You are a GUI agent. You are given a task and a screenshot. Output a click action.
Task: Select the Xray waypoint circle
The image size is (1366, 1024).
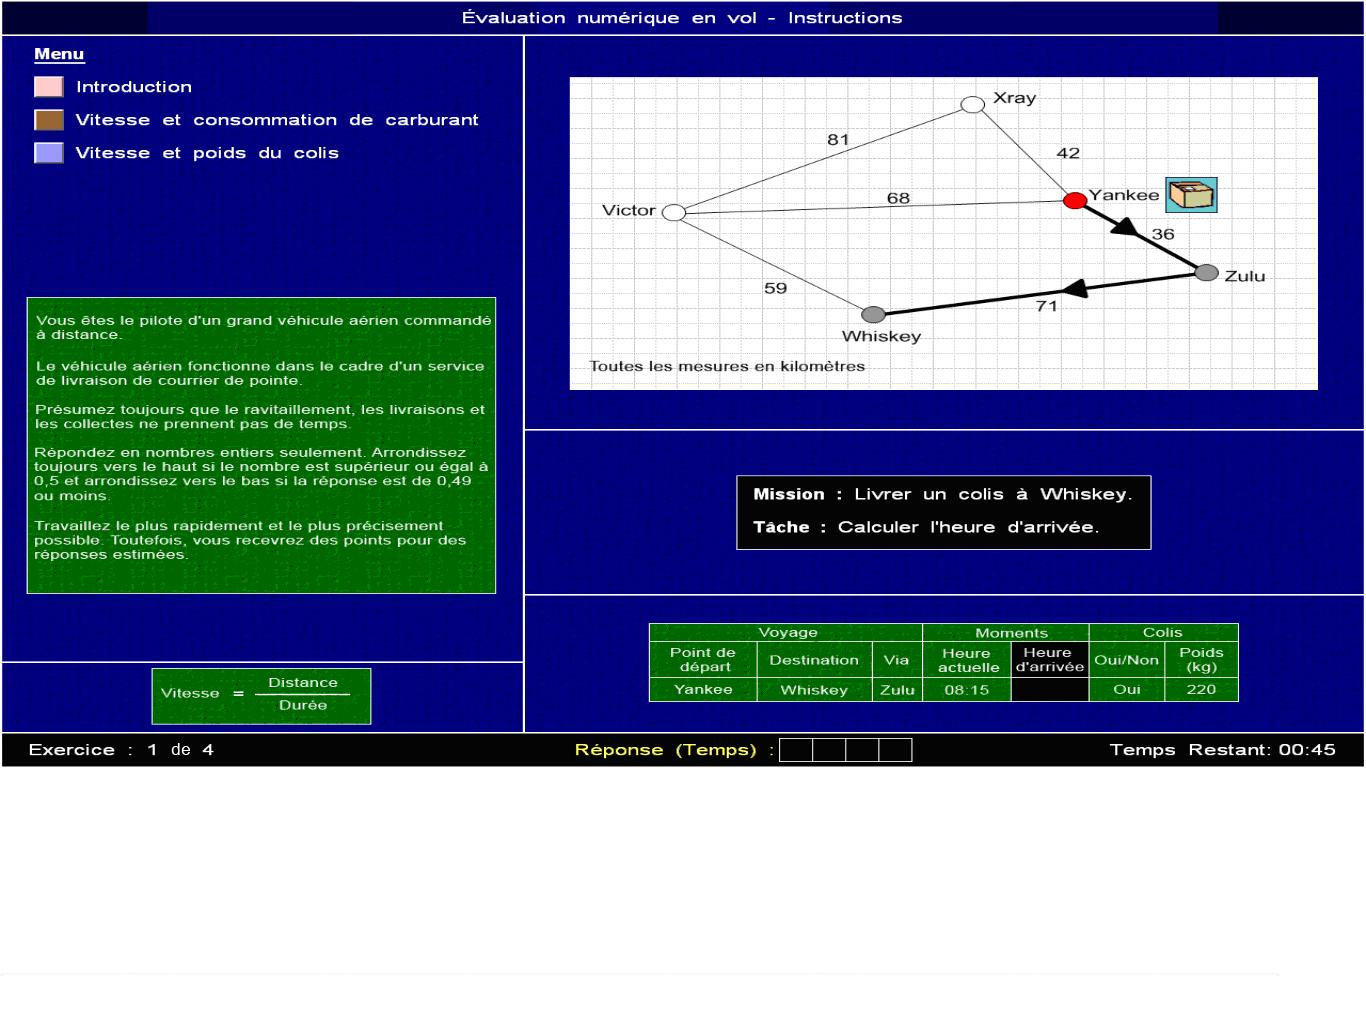972,105
